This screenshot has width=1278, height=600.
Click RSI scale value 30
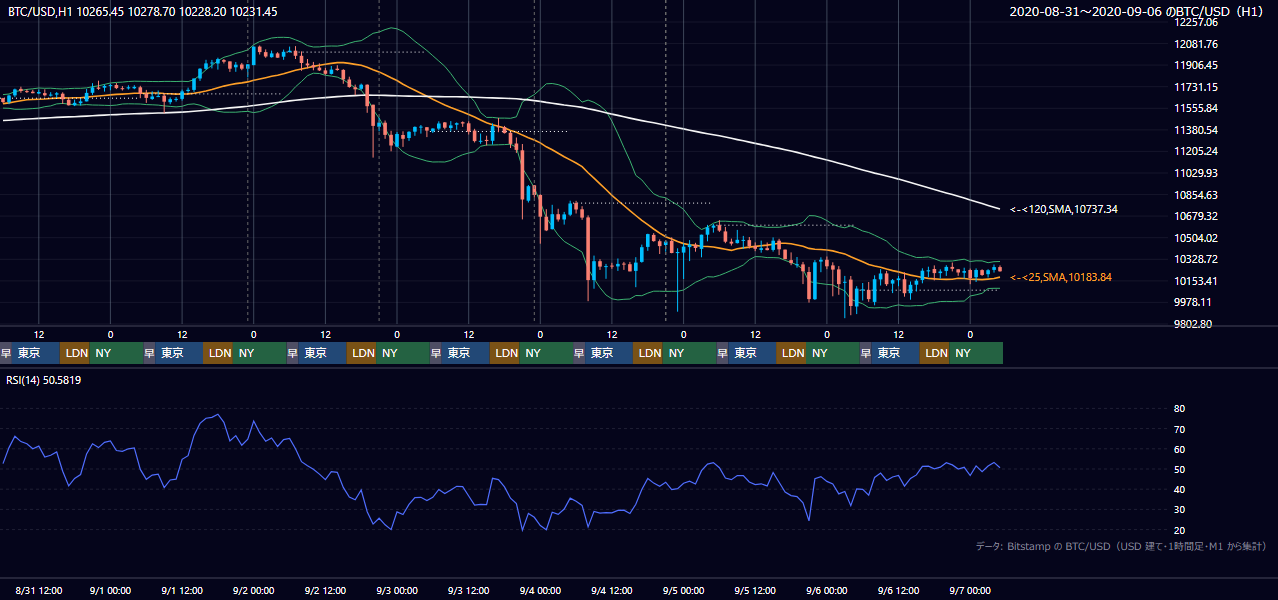1180,509
